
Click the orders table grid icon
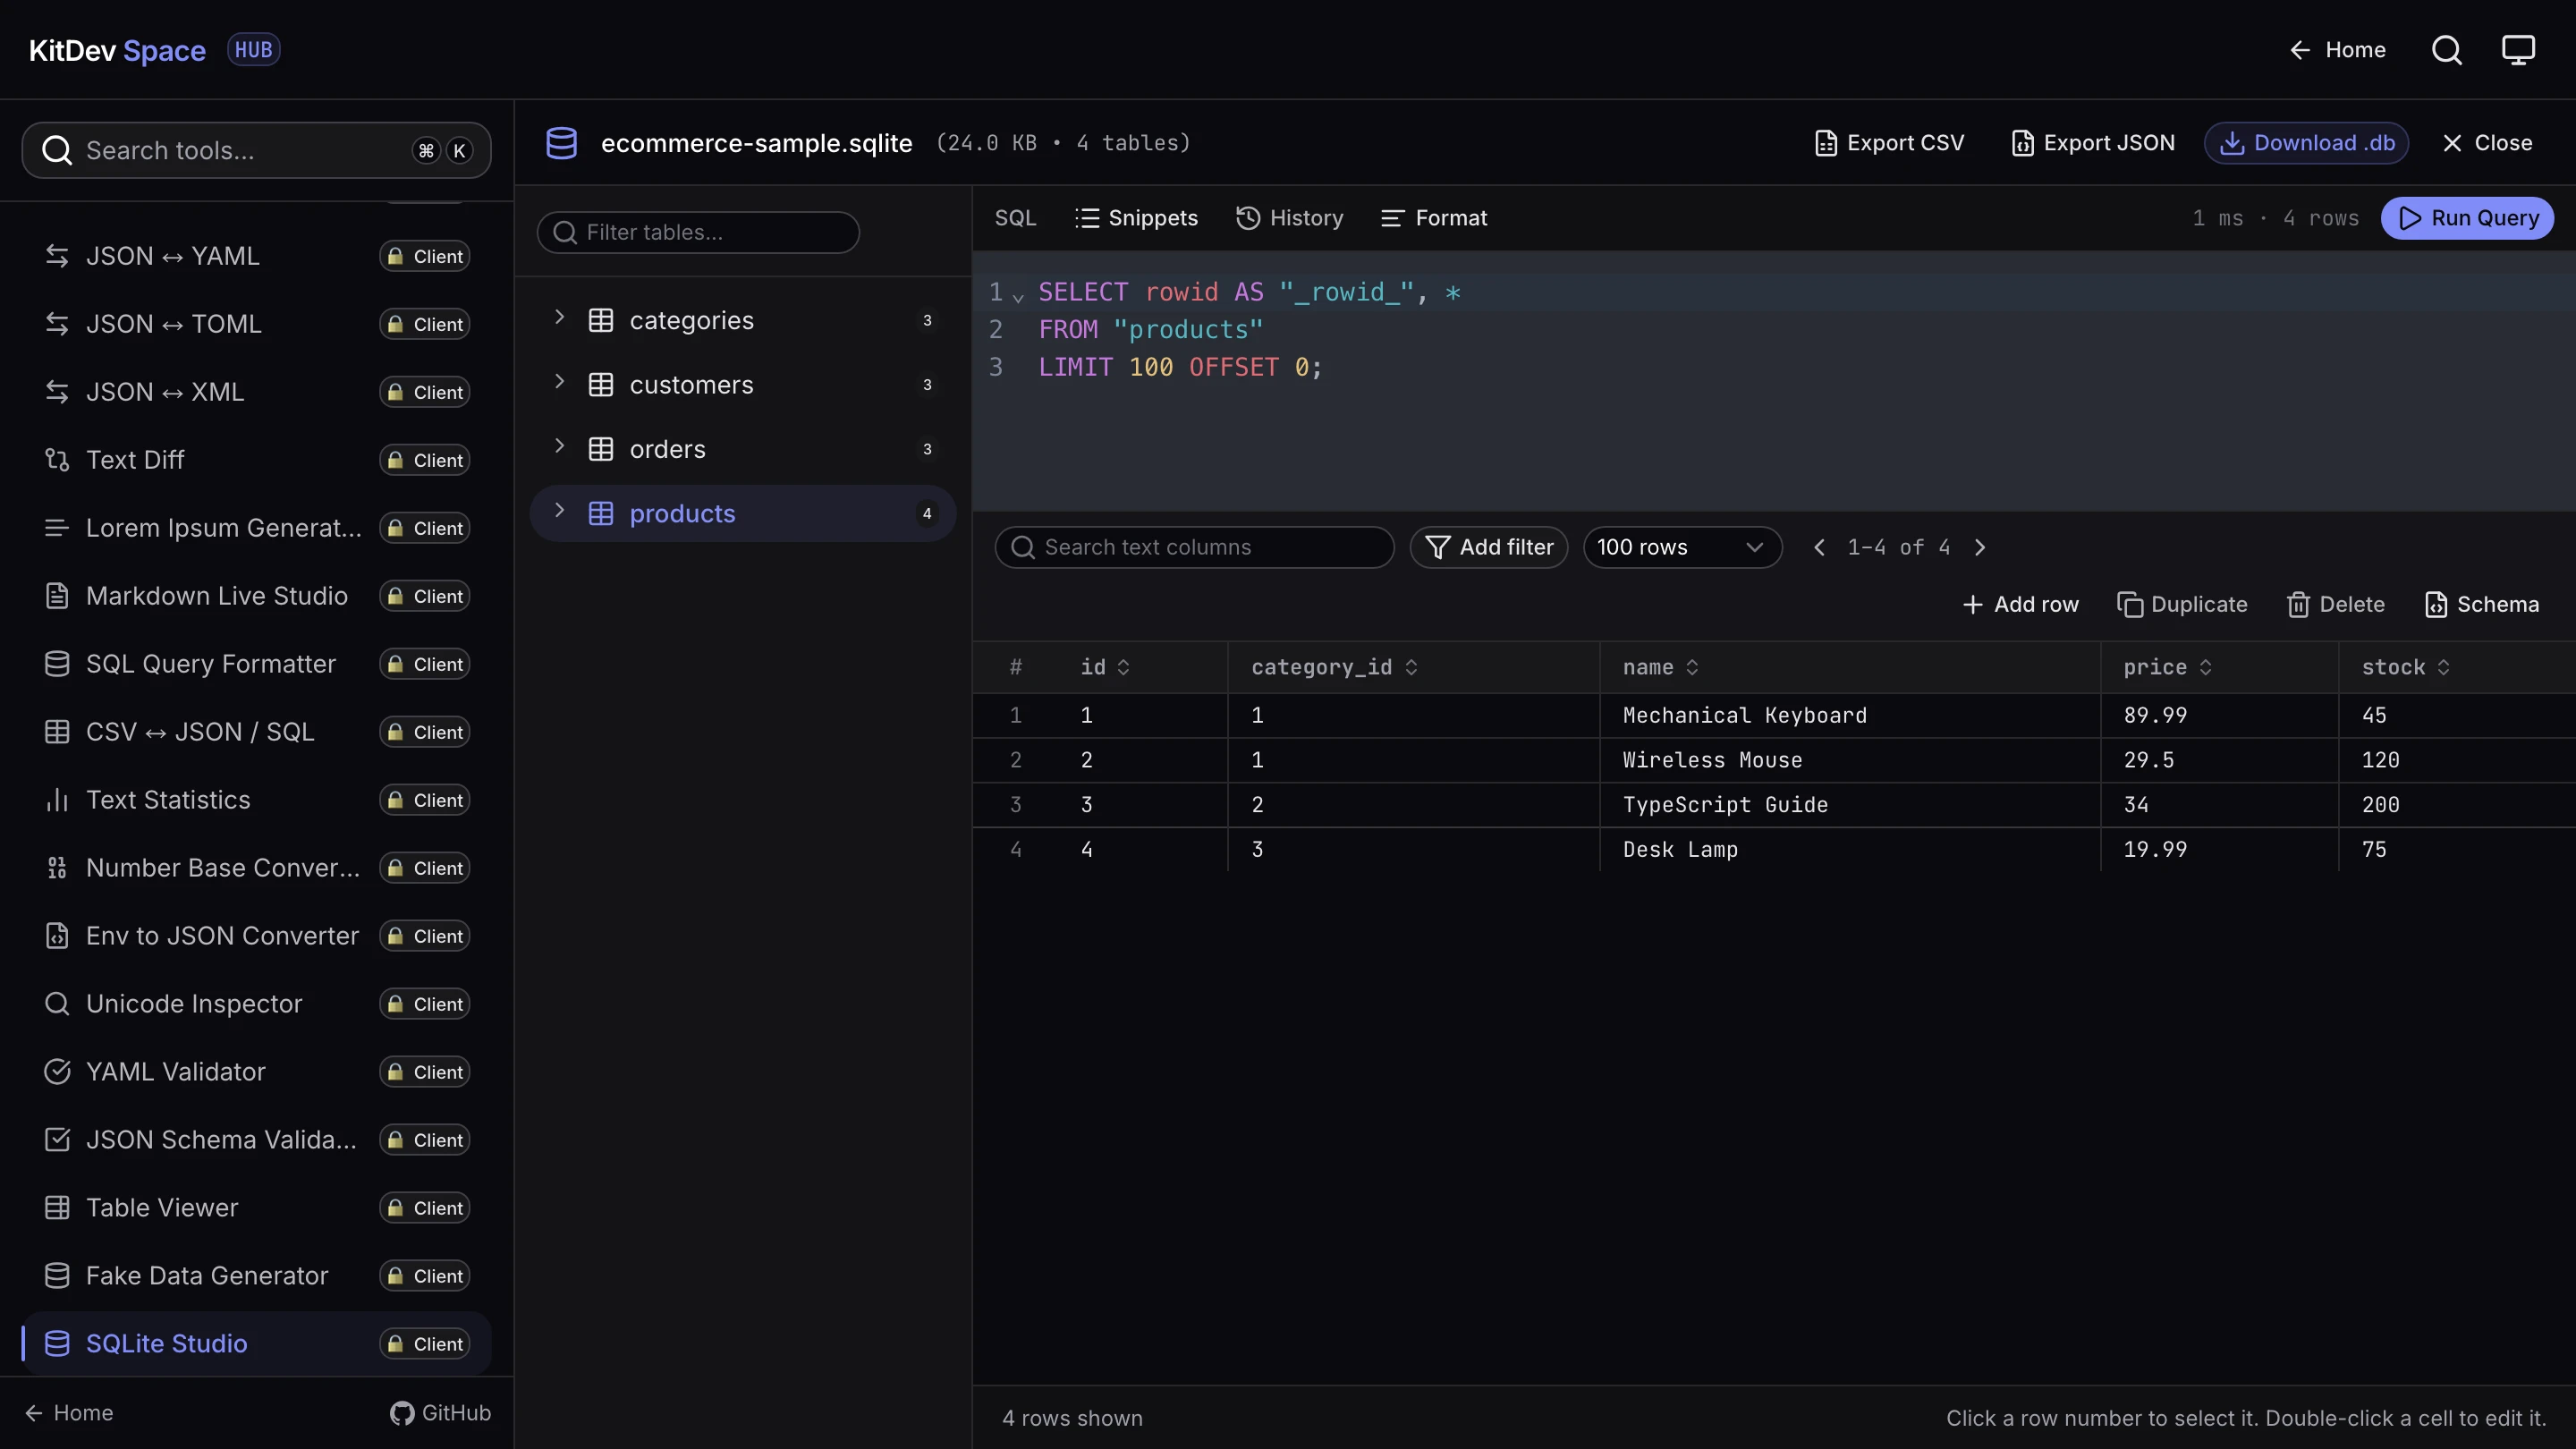(x=601, y=449)
